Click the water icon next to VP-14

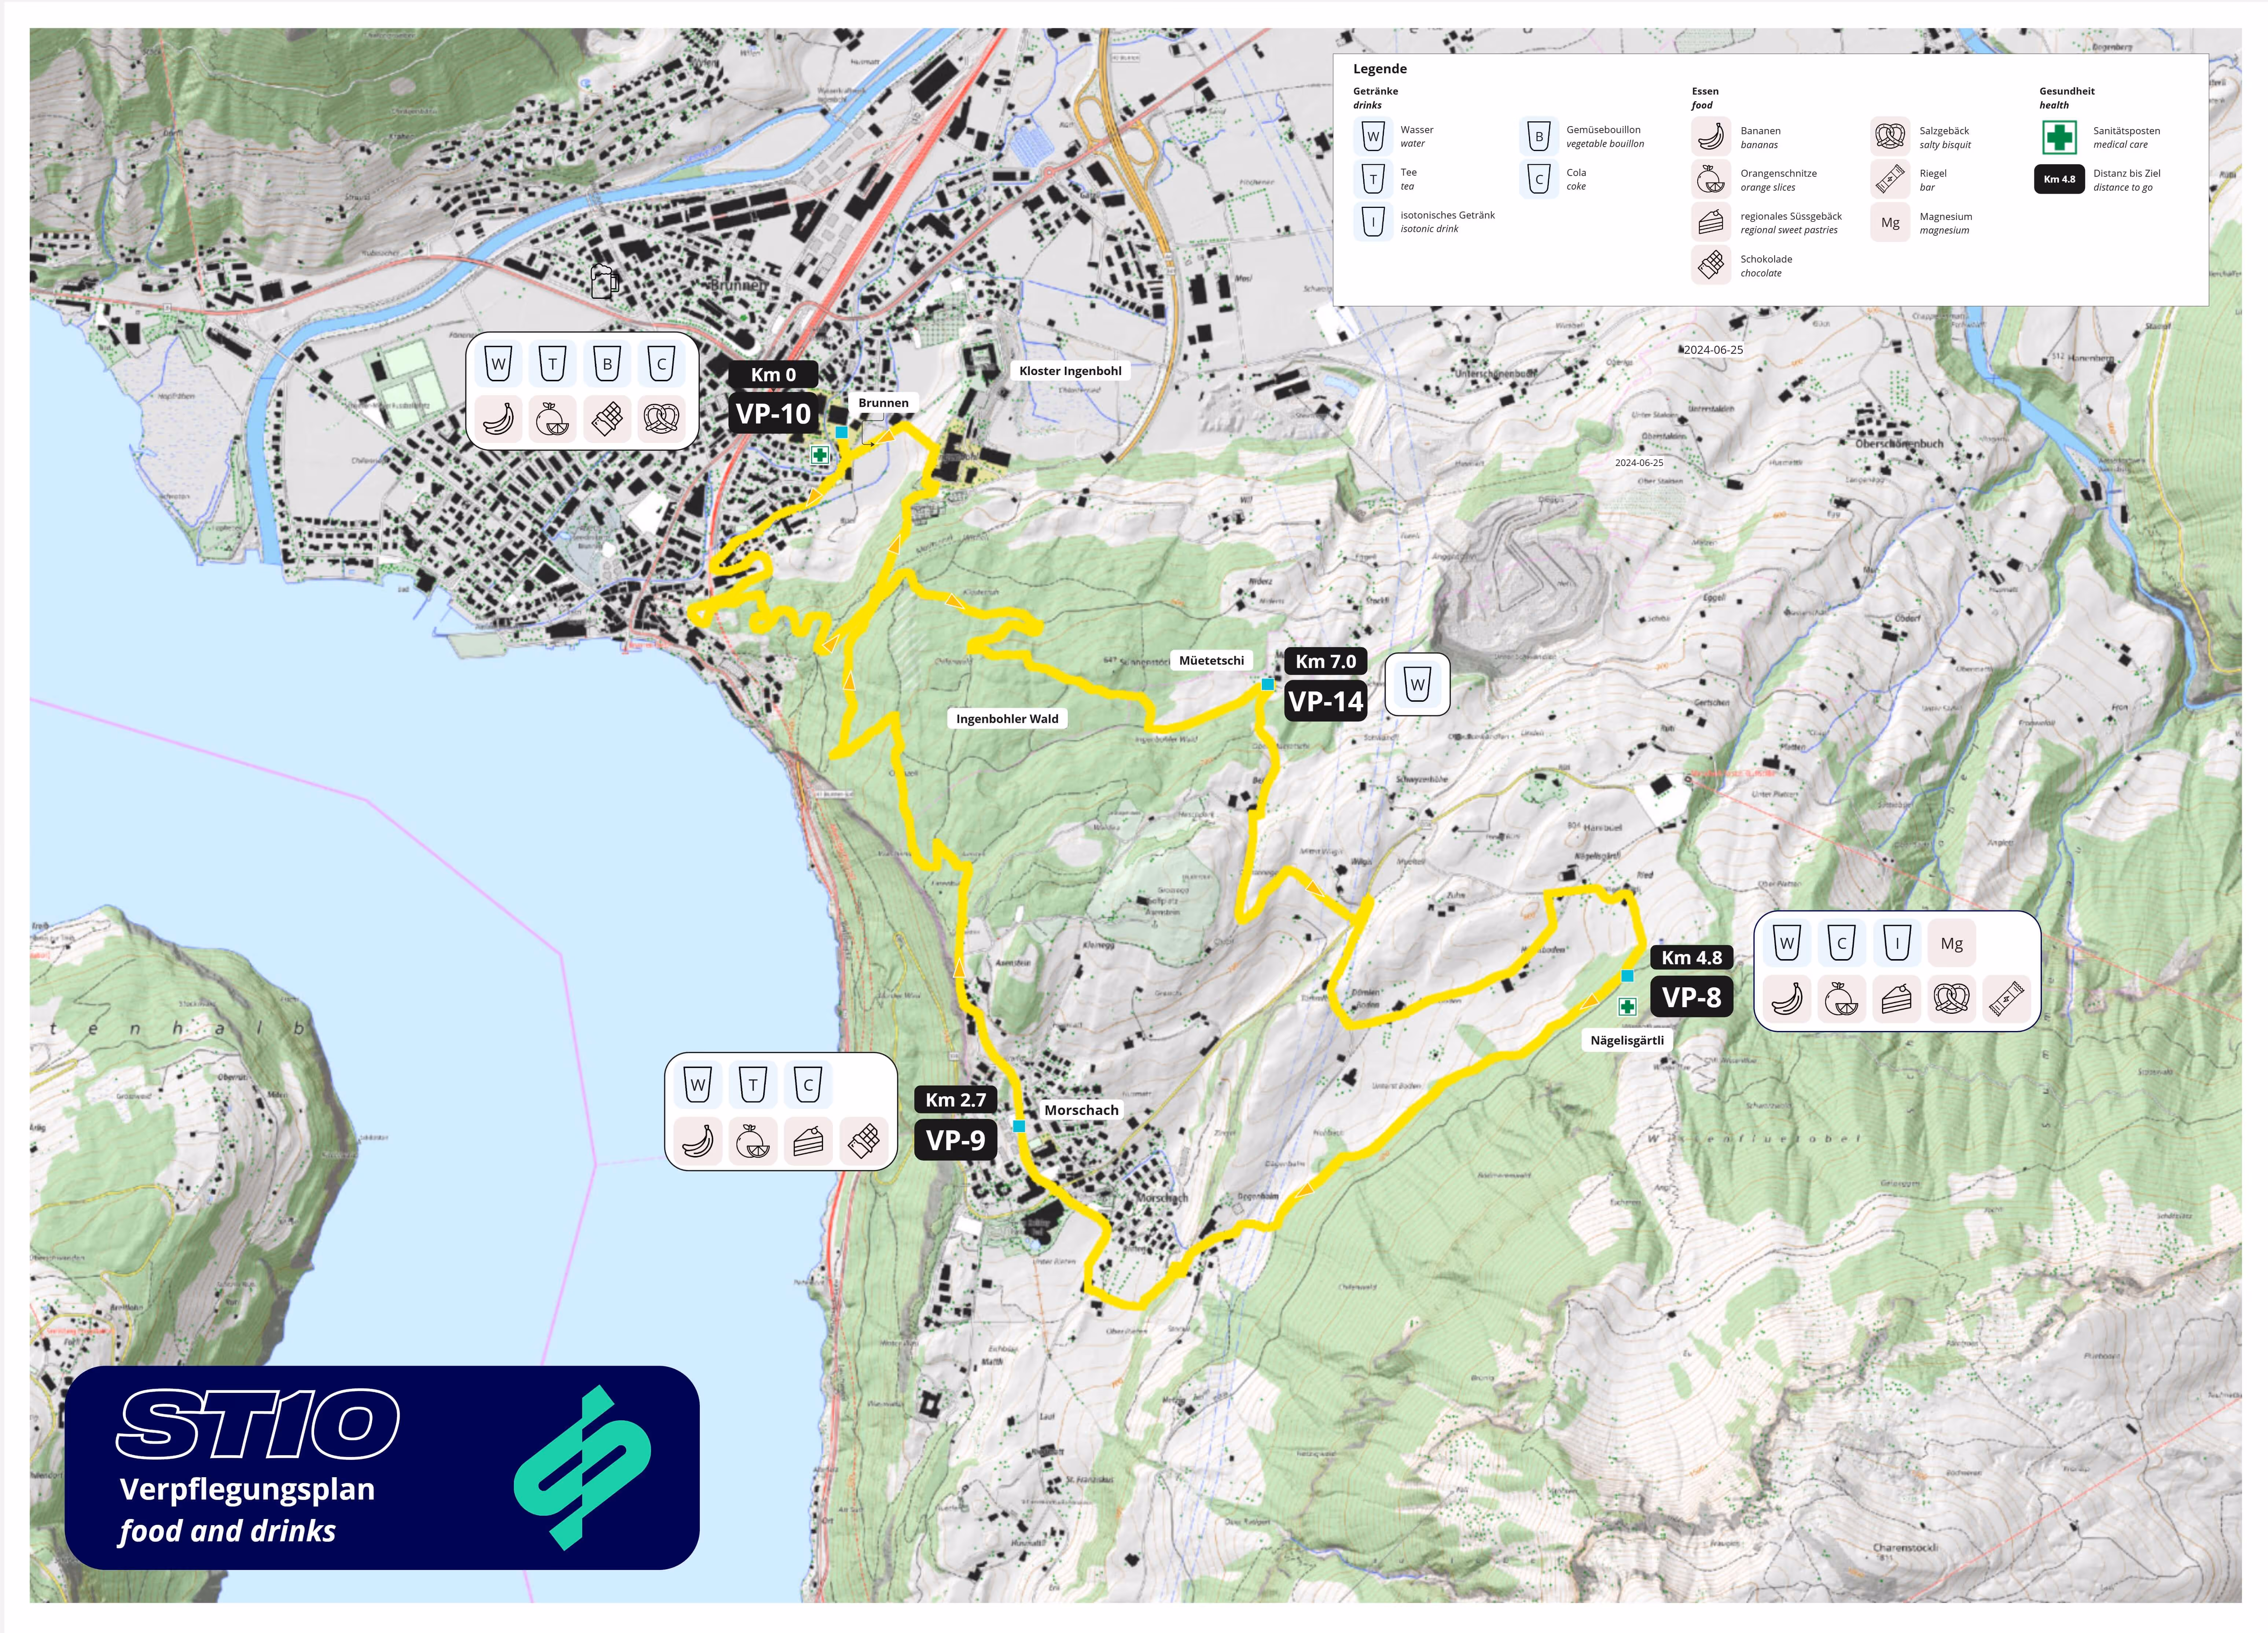[x=1417, y=684]
